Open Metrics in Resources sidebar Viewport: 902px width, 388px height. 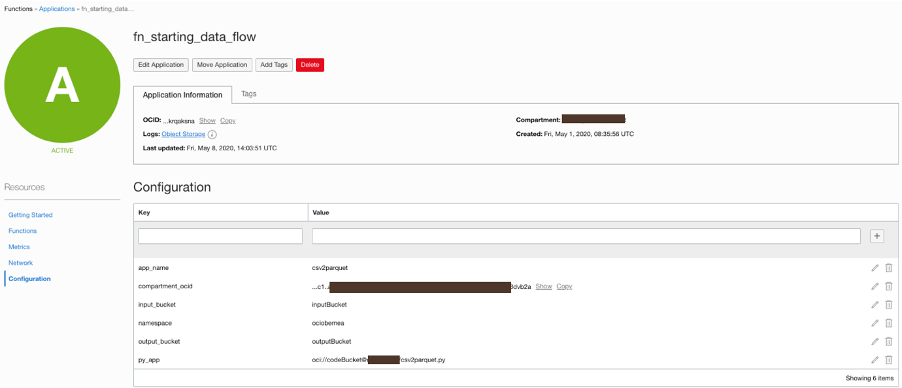19,246
